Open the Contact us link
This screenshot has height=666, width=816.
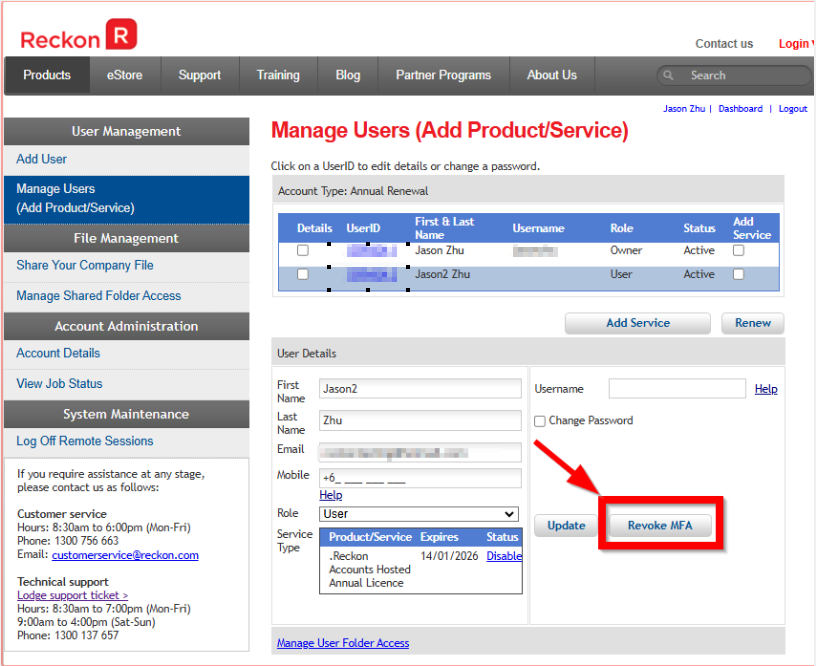point(724,44)
